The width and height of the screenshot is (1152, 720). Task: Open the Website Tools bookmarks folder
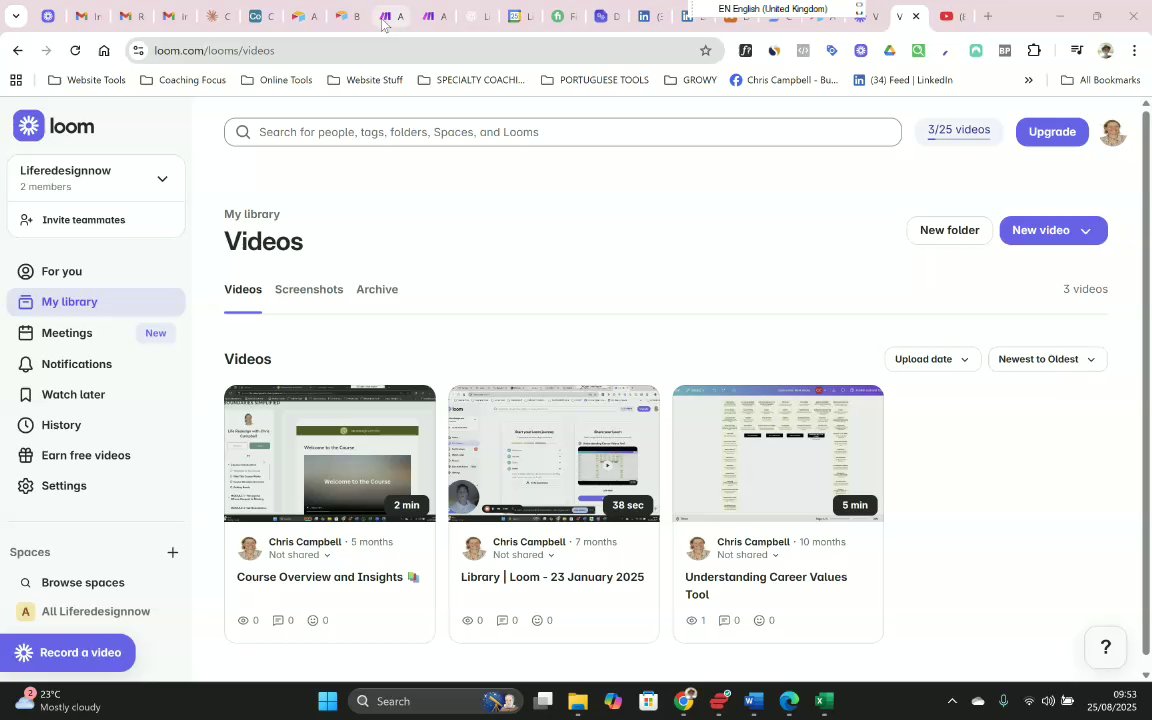(x=87, y=80)
